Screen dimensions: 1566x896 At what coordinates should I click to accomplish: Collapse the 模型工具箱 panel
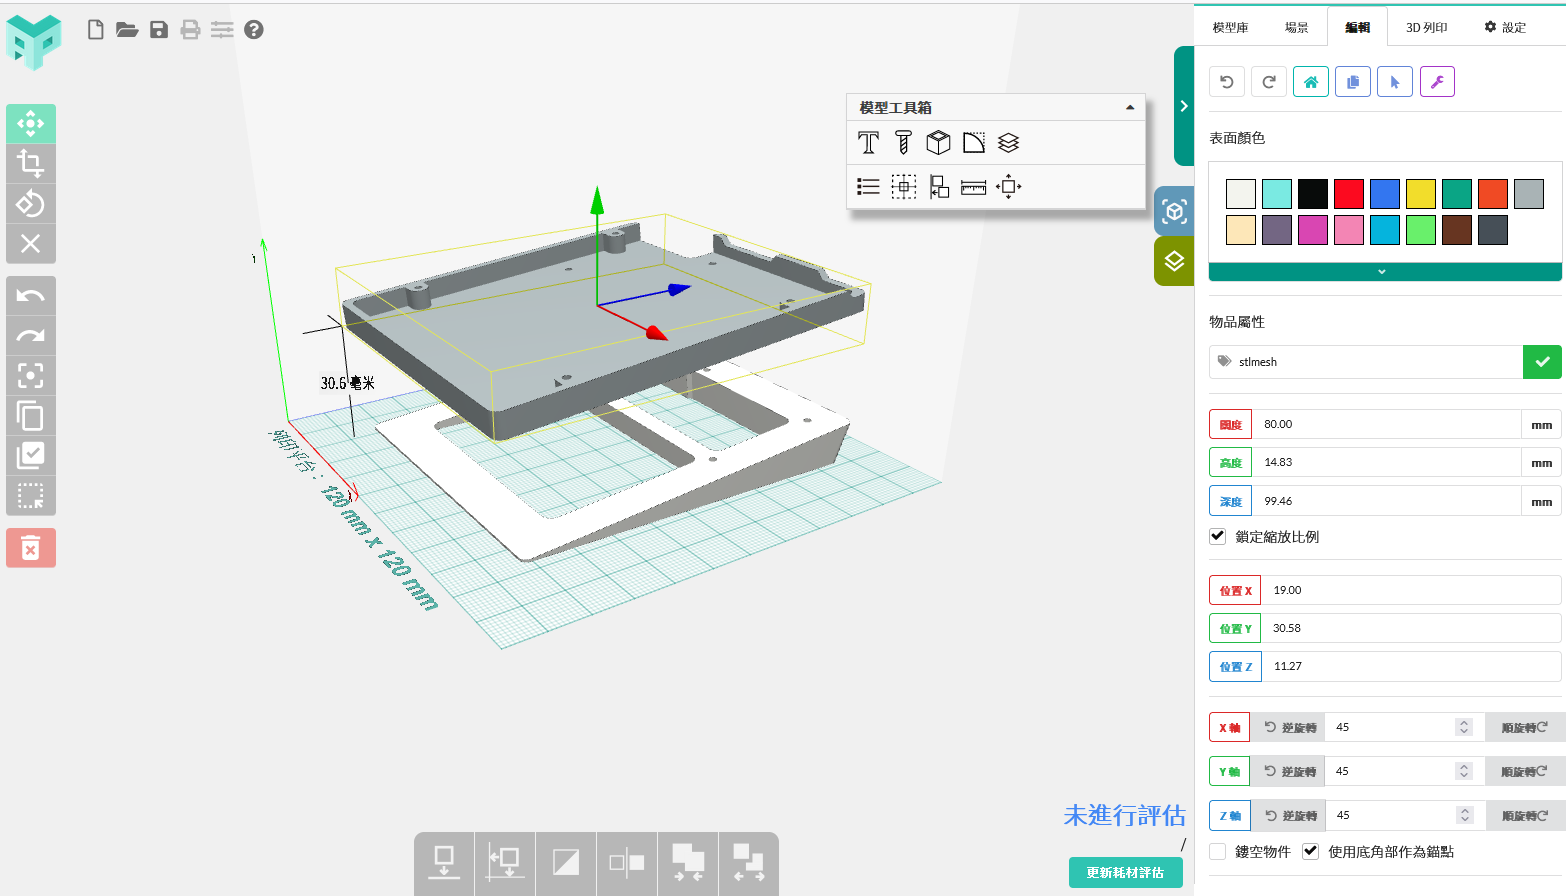pyautogui.click(x=1131, y=107)
